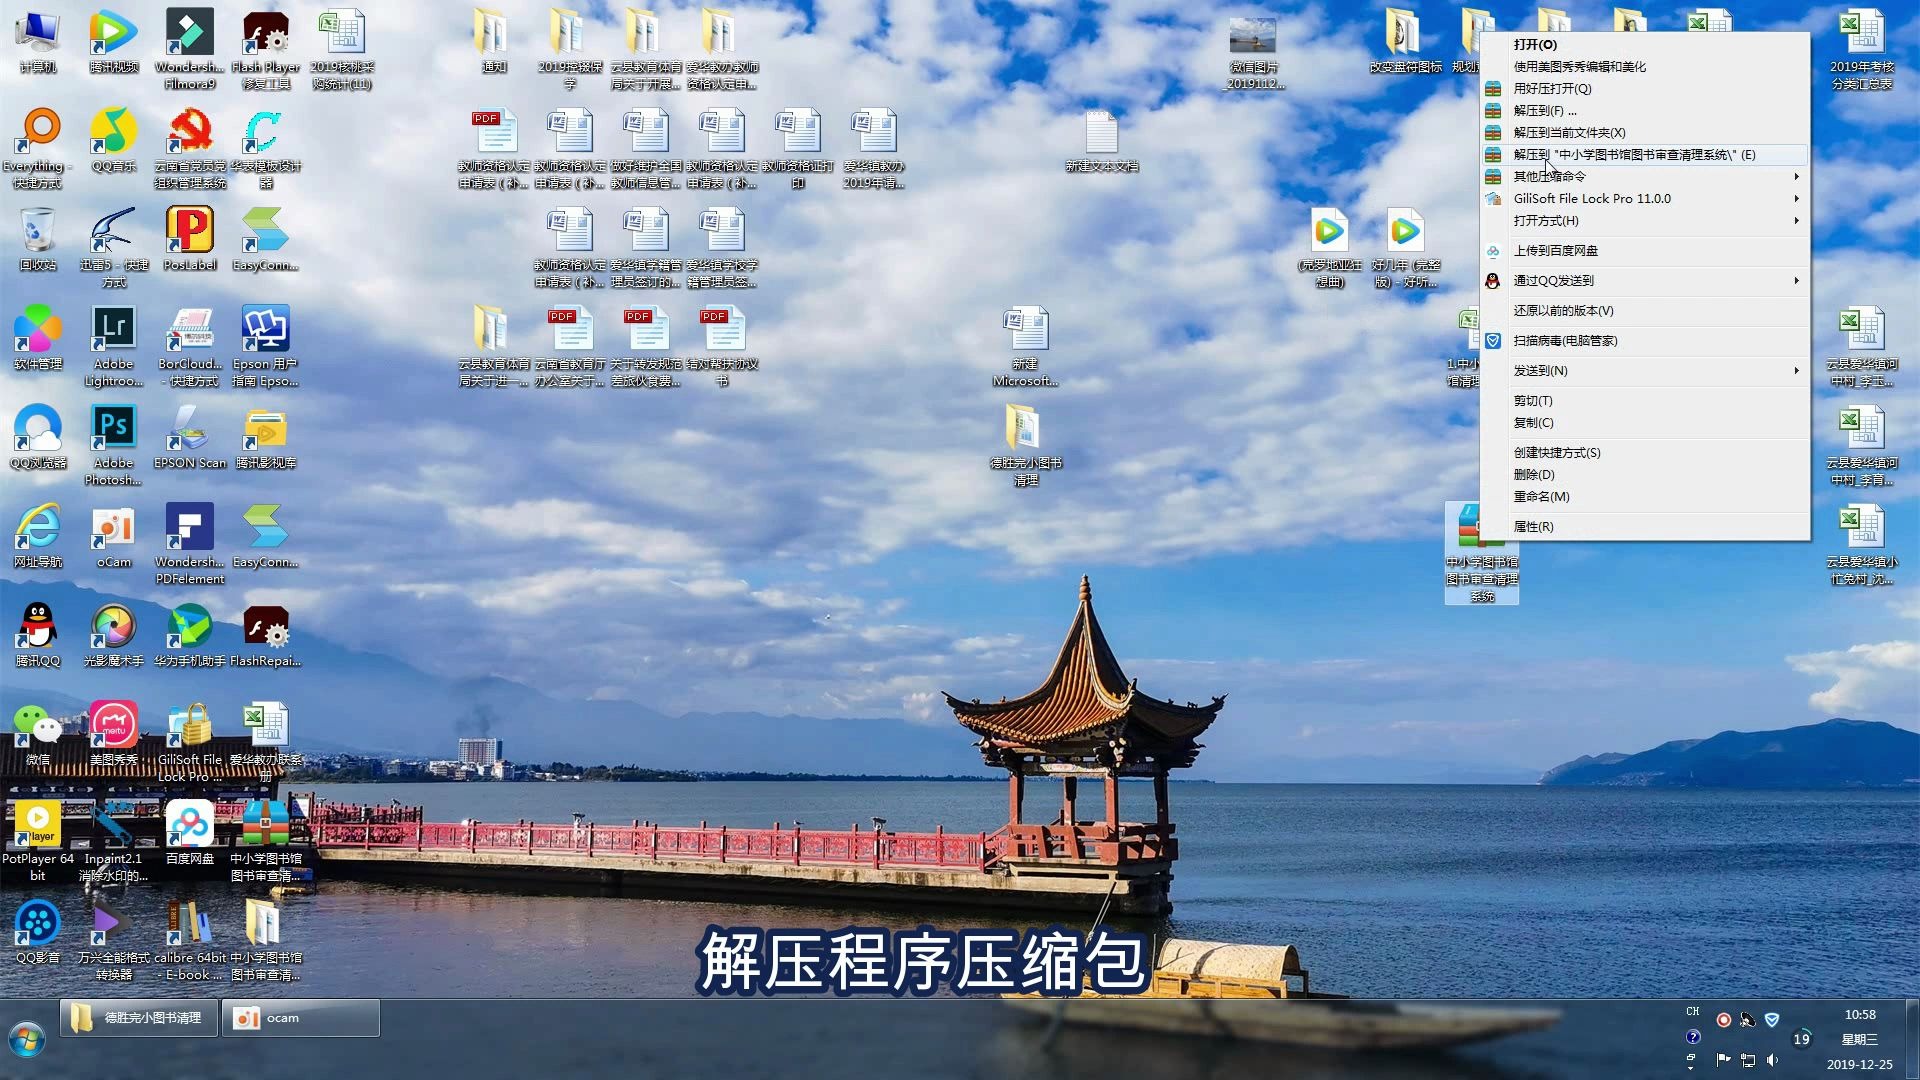Viewport: 1920px width, 1080px height.
Task: Select the PotPlayer 64 bit icon
Action: tap(38, 843)
